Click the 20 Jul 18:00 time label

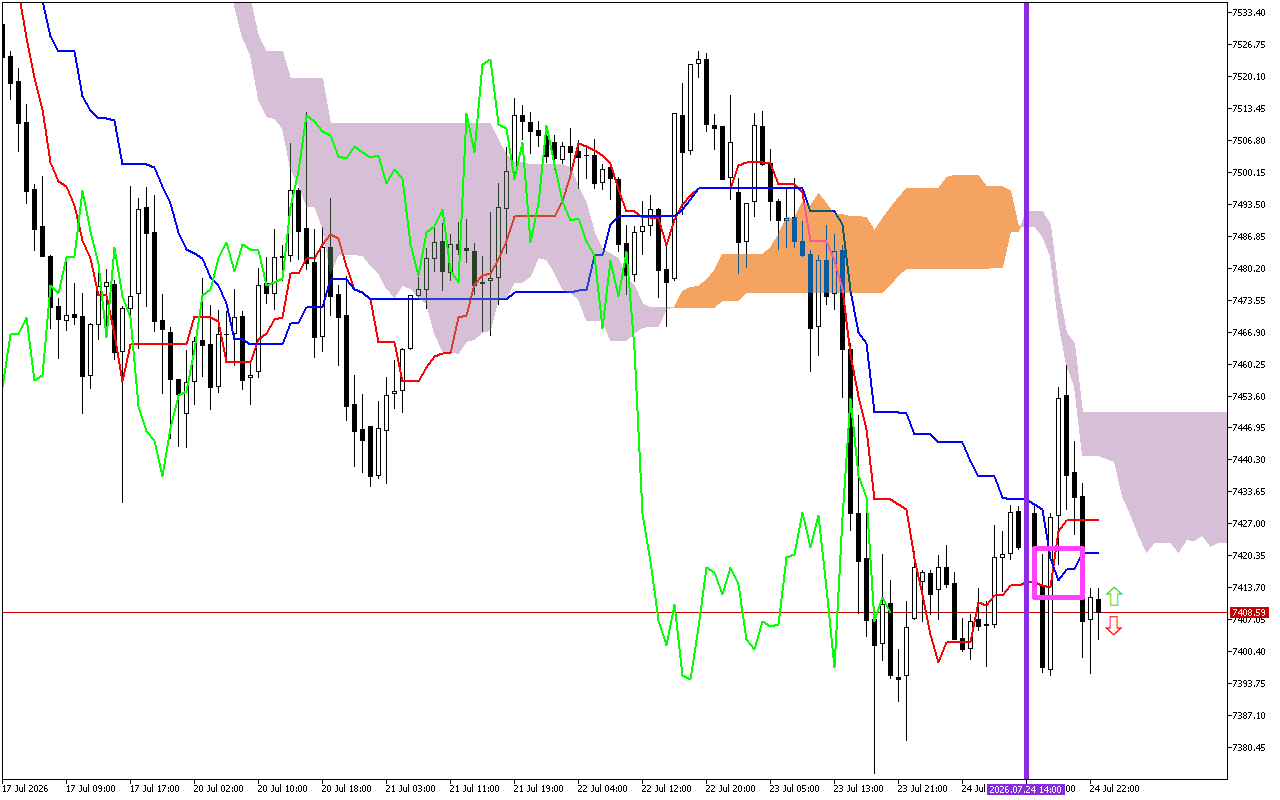pos(348,789)
